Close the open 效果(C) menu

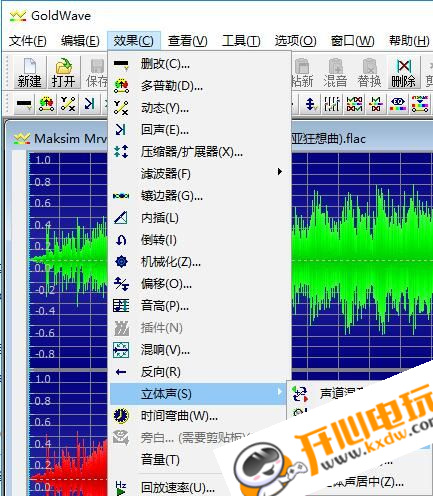(x=134, y=41)
